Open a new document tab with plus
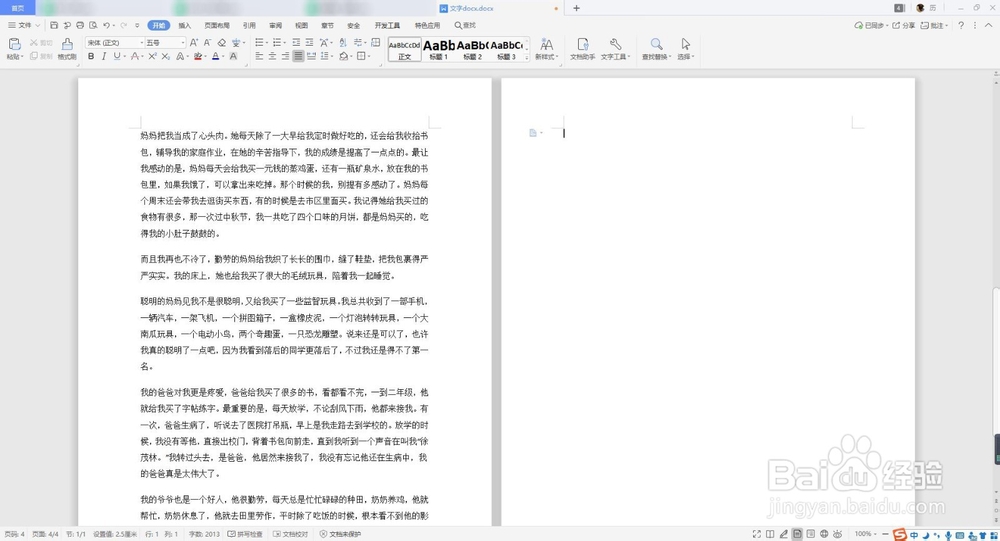Image resolution: width=1000 pixels, height=541 pixels. [577, 8]
